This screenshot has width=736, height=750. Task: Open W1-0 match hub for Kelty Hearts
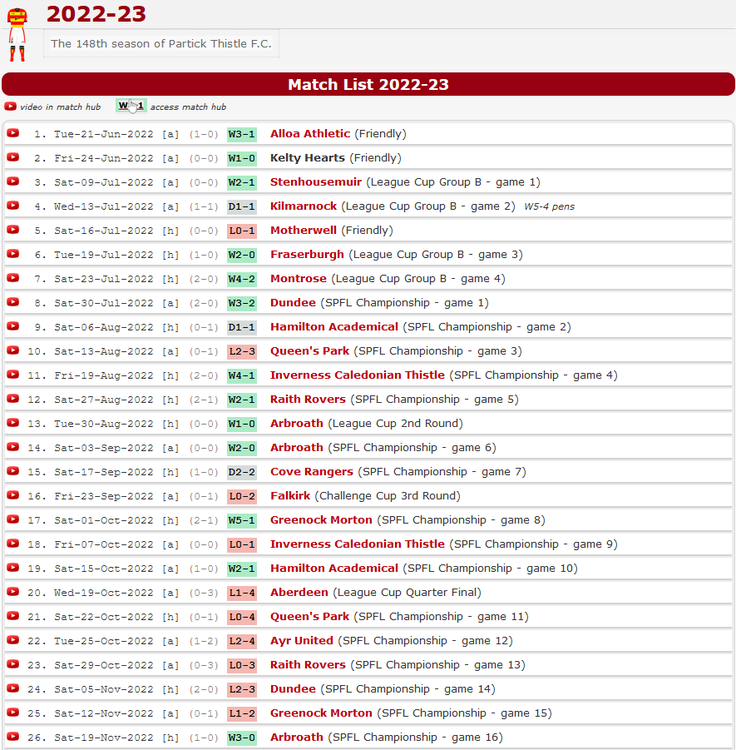[x=242, y=158]
